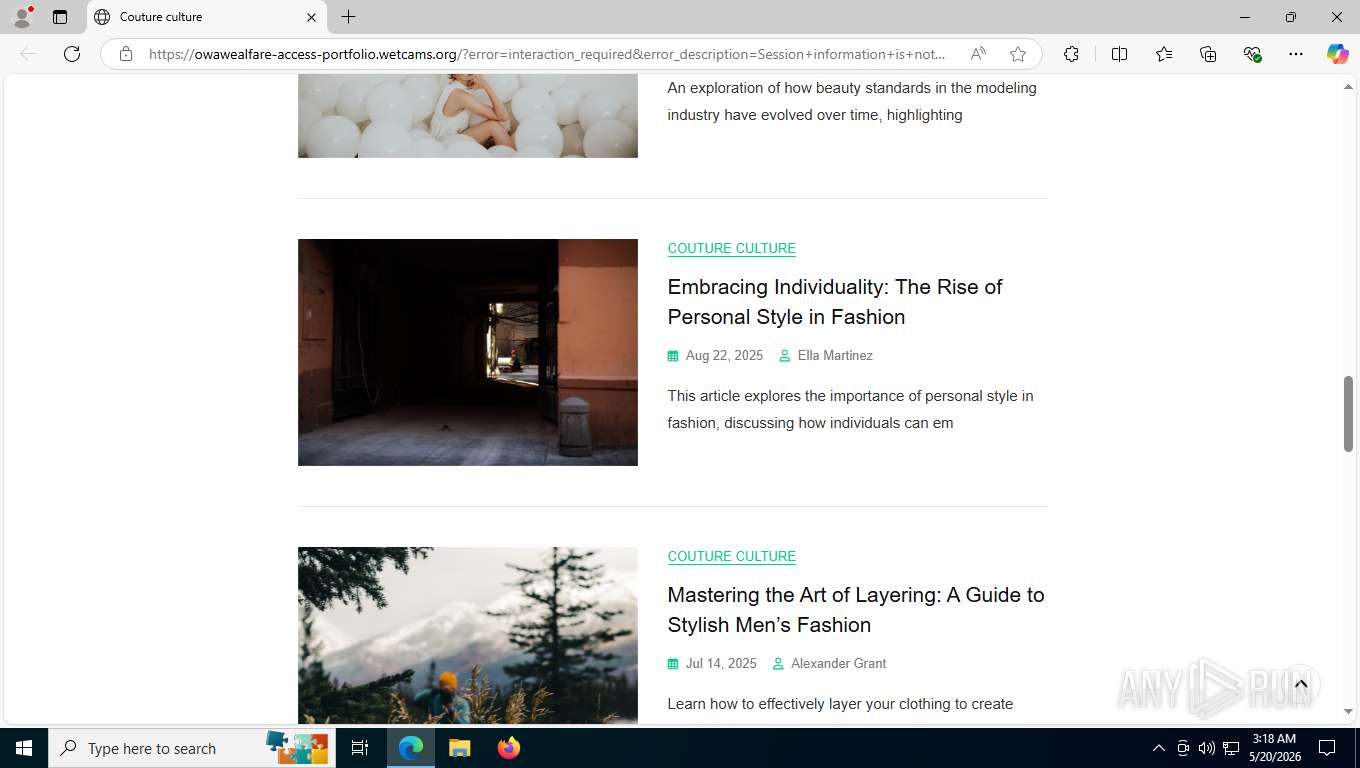Open dark alleyway article thumbnail
Screen dimensions: 1360x768
click(468, 352)
